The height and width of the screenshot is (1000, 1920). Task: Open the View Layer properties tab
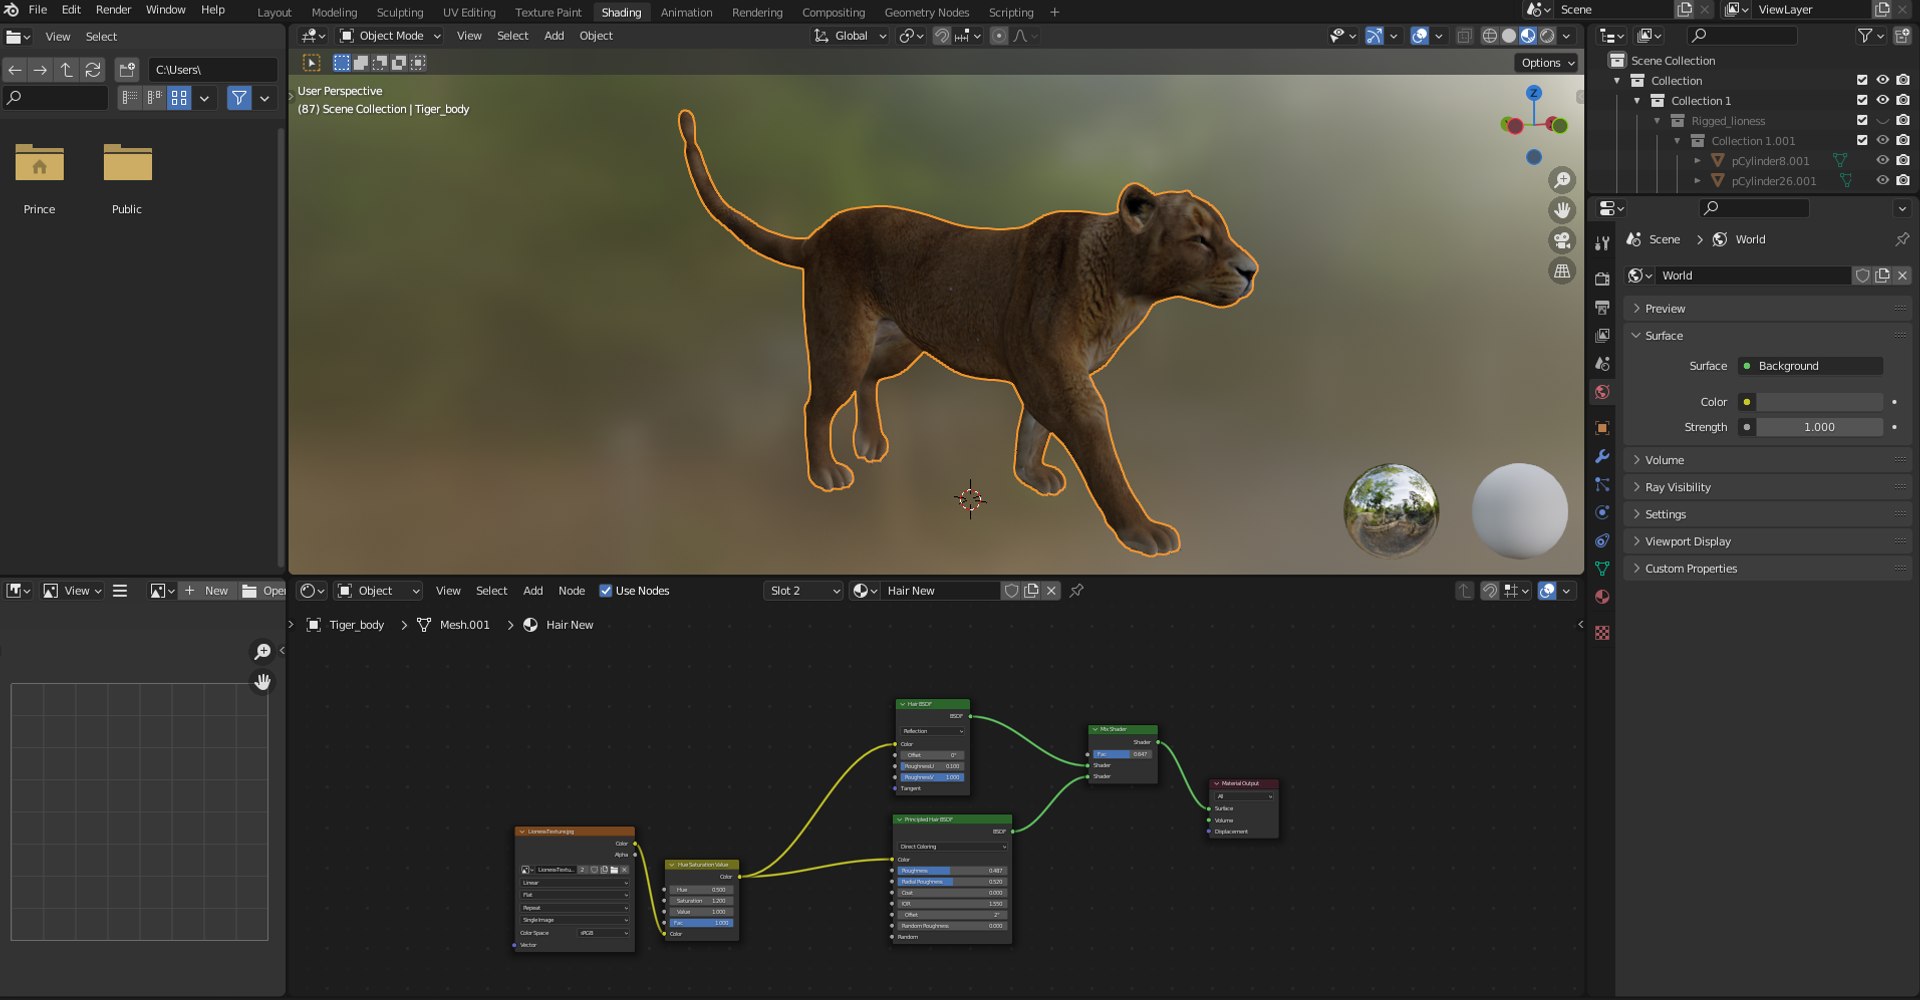pos(1602,335)
